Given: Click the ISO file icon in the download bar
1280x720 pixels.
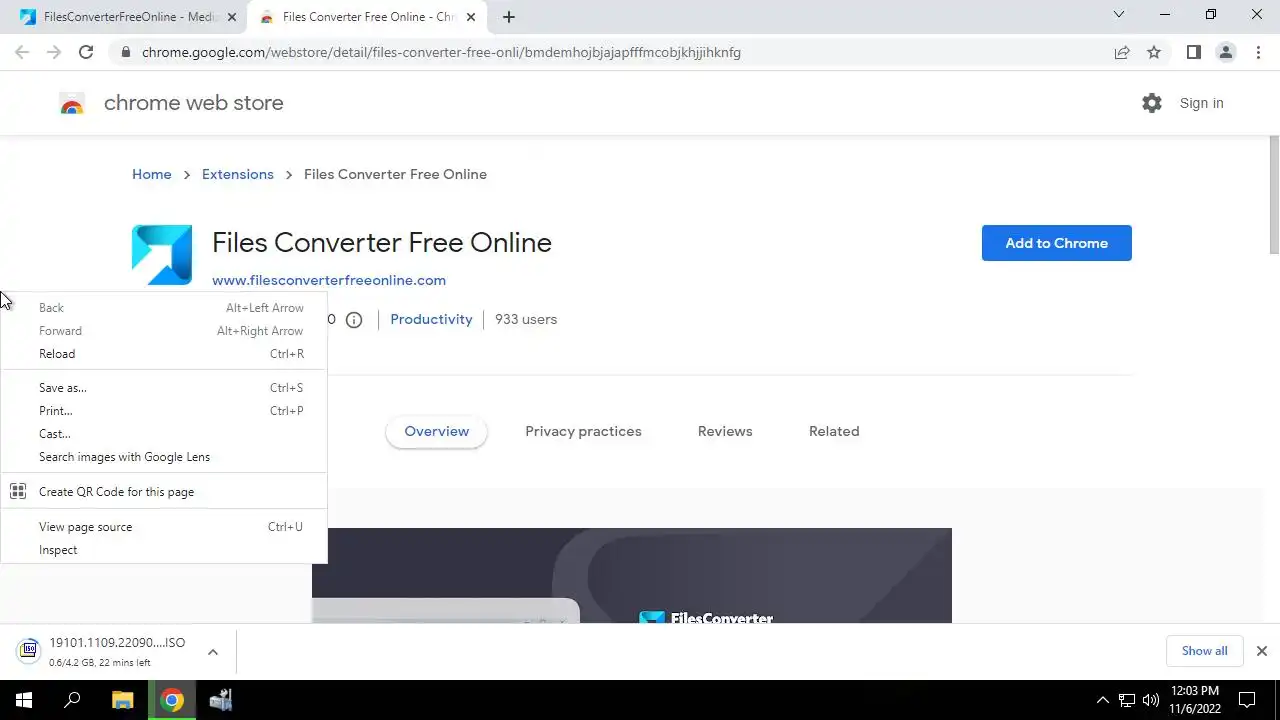Looking at the screenshot, I should [x=29, y=651].
